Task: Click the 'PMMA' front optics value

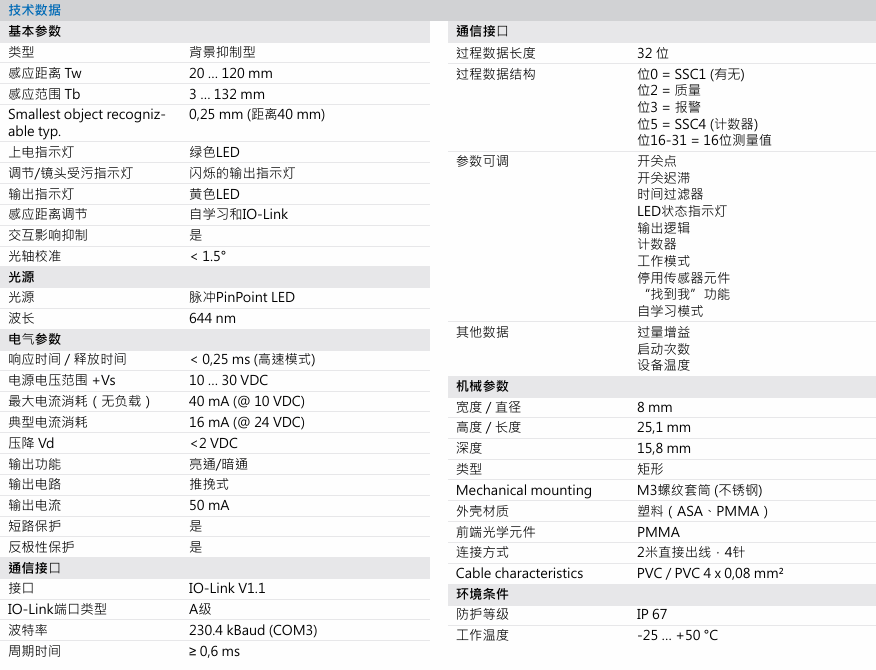Action: [658, 533]
